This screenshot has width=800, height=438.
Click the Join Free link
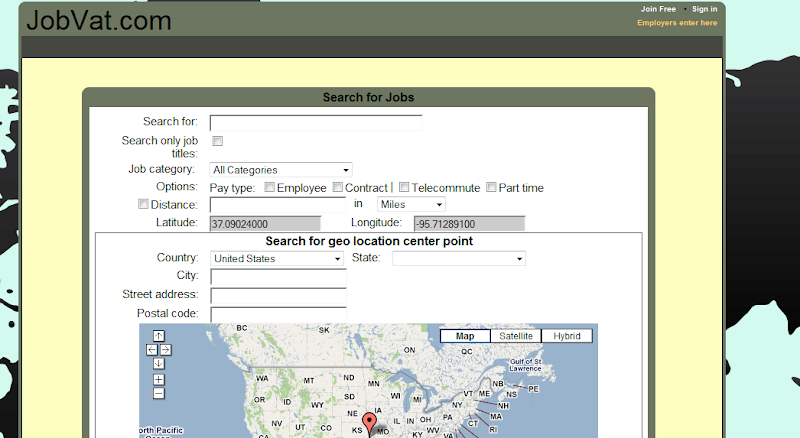(658, 9)
